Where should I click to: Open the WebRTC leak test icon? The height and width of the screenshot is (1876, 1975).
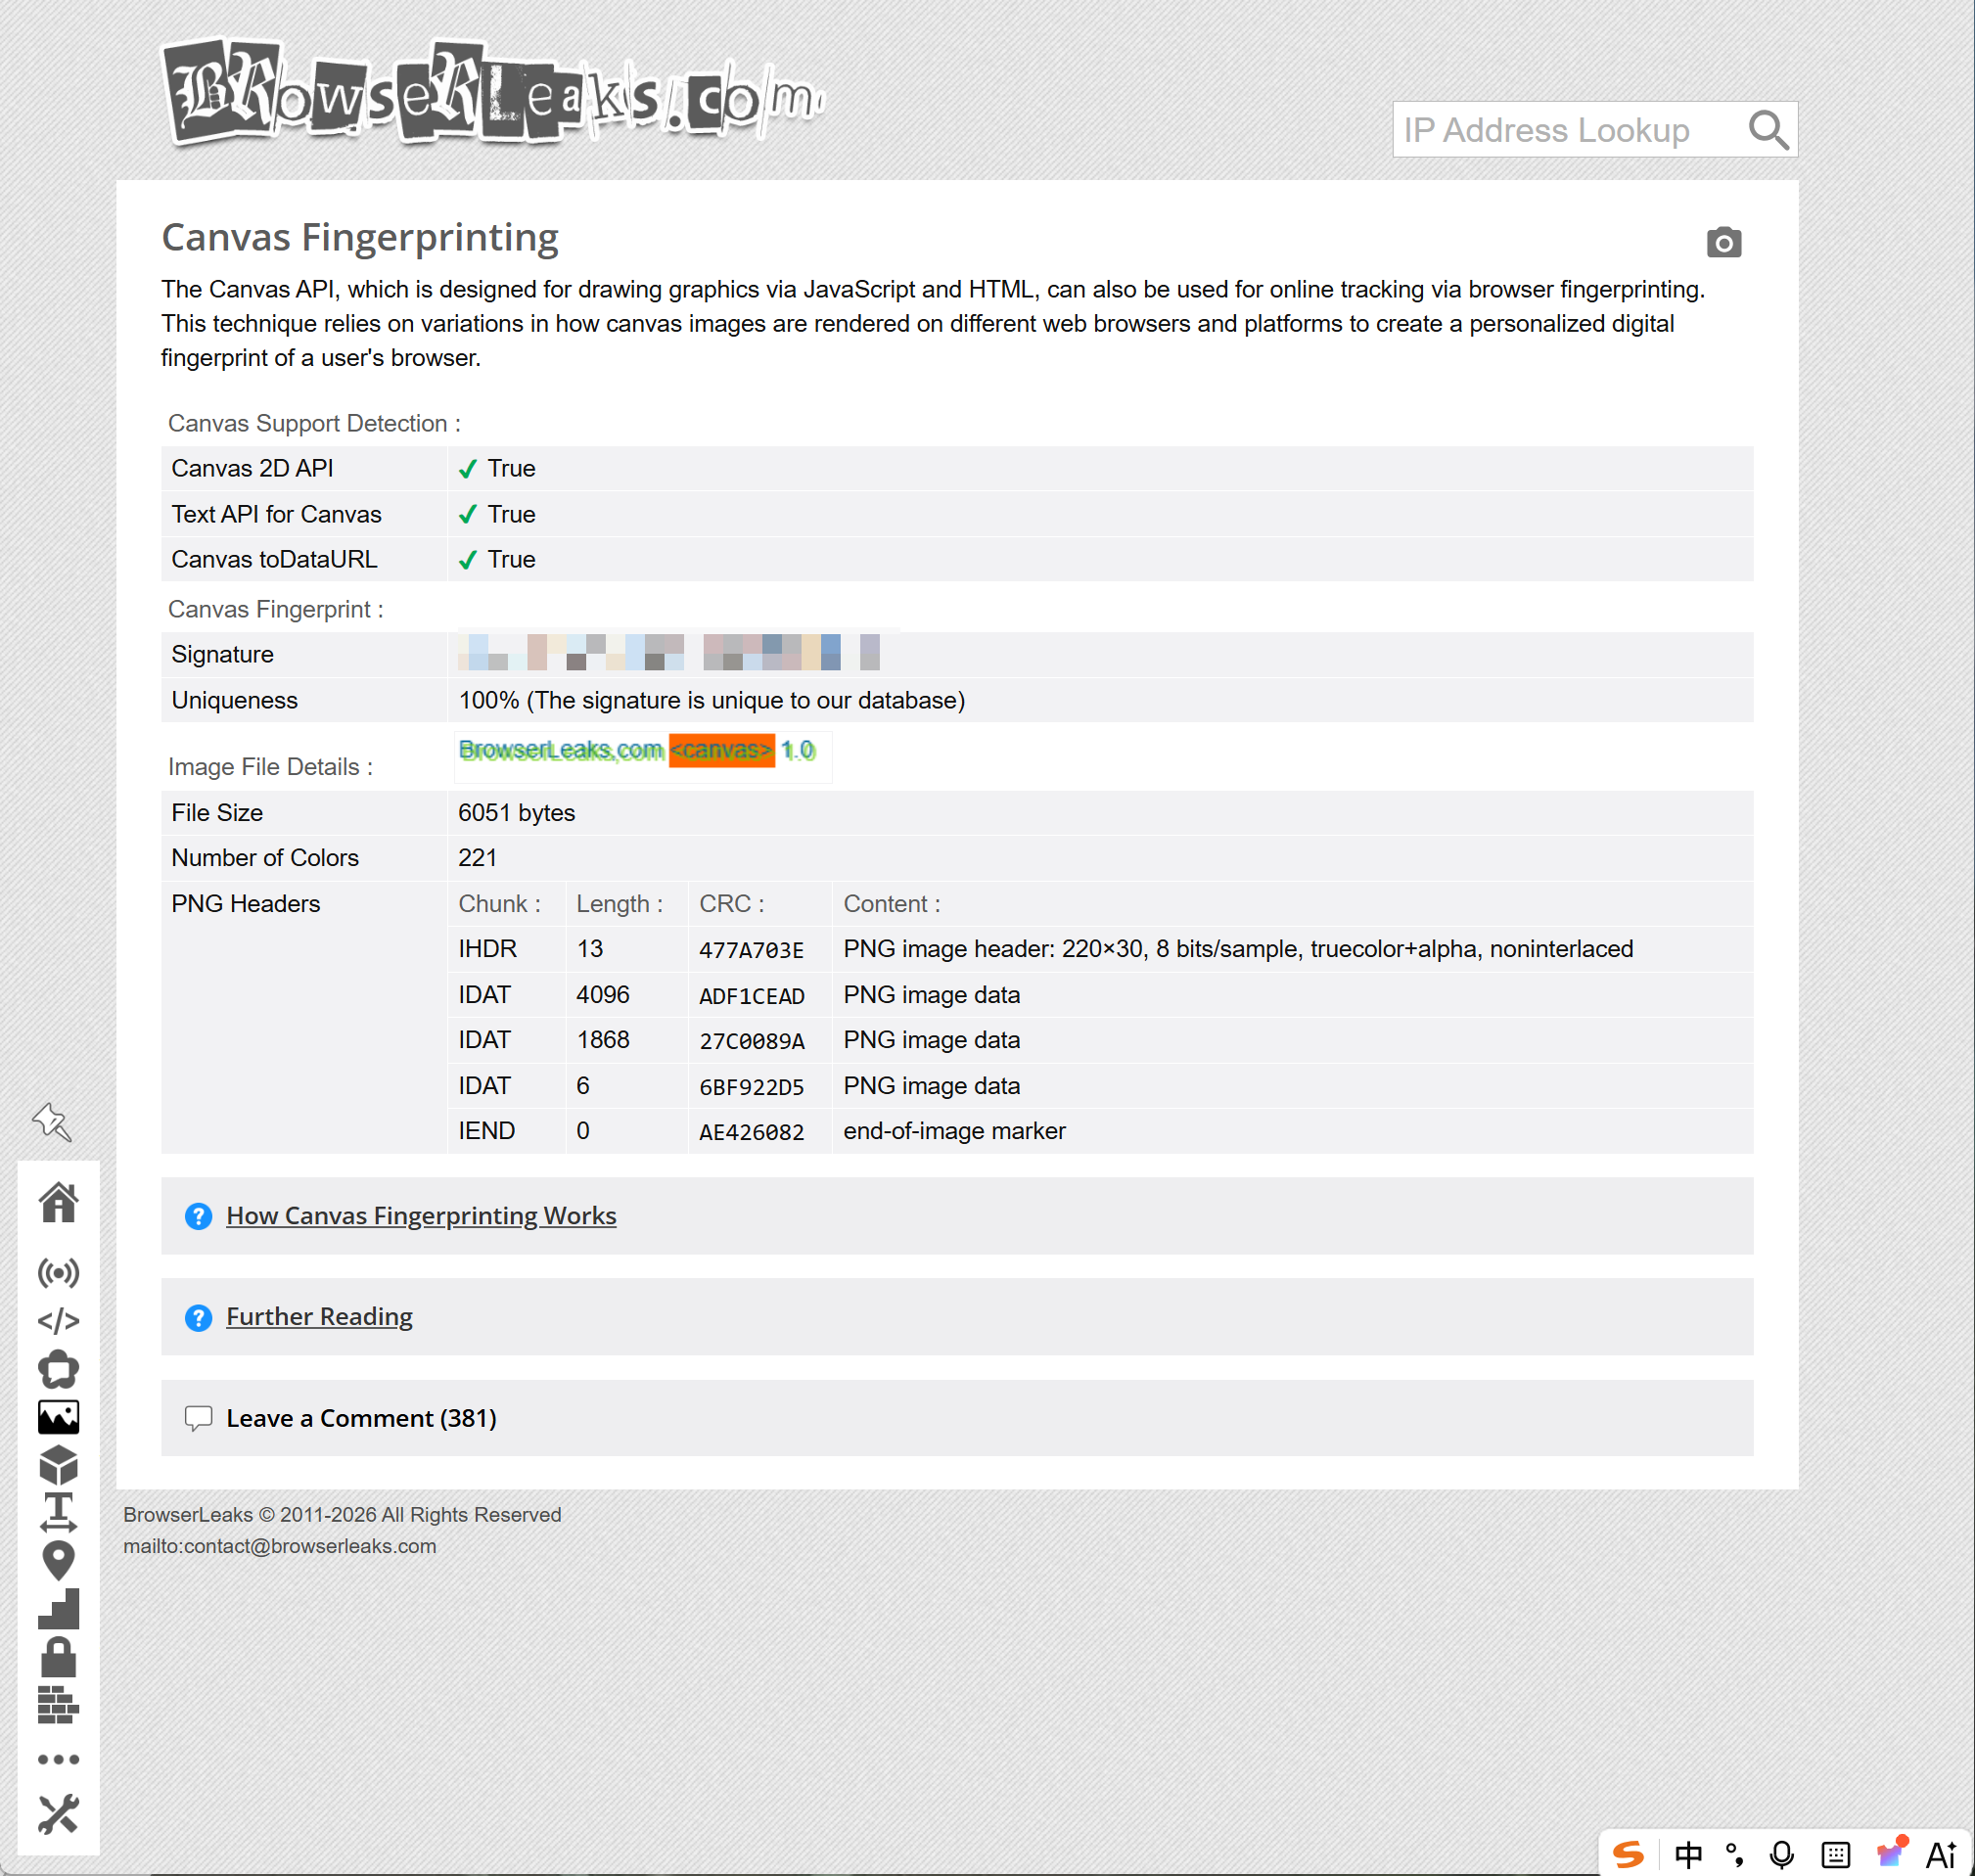click(x=58, y=1369)
